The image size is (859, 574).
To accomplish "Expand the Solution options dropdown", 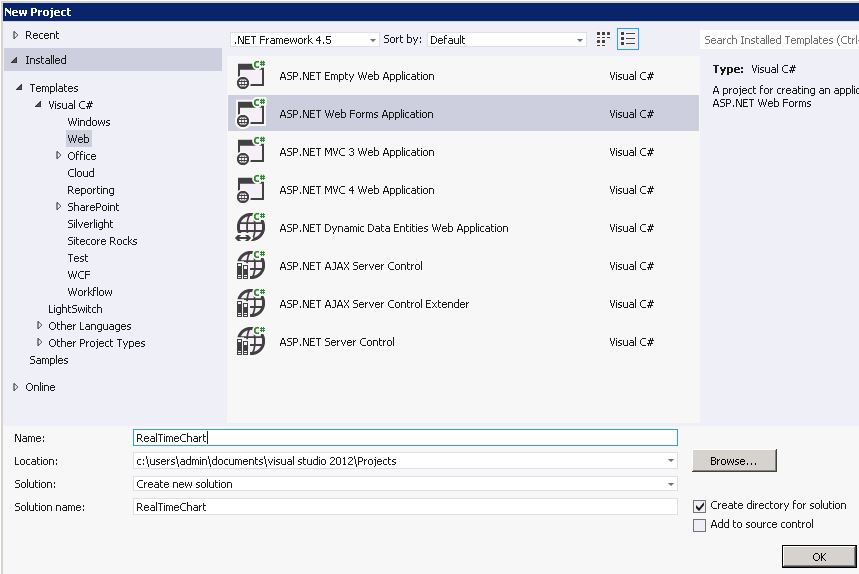I will click(405, 484).
